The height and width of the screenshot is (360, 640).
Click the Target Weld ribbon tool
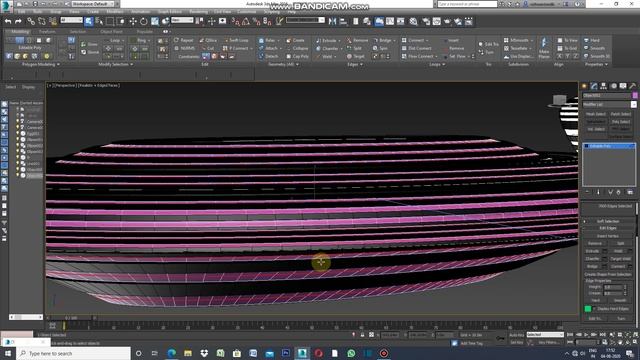[x=356, y=56]
